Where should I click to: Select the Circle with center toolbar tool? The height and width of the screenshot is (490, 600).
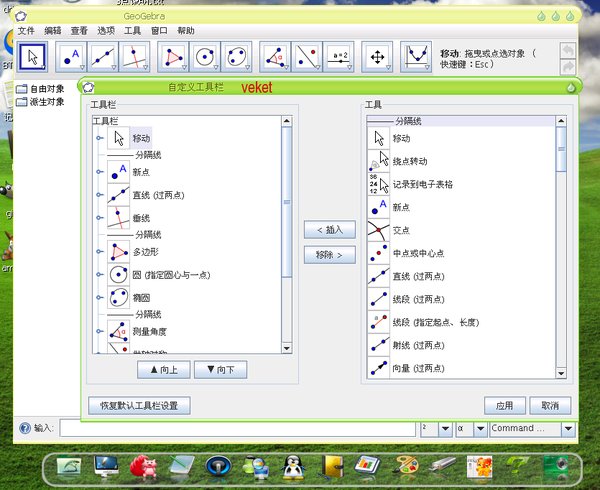[x=205, y=57]
